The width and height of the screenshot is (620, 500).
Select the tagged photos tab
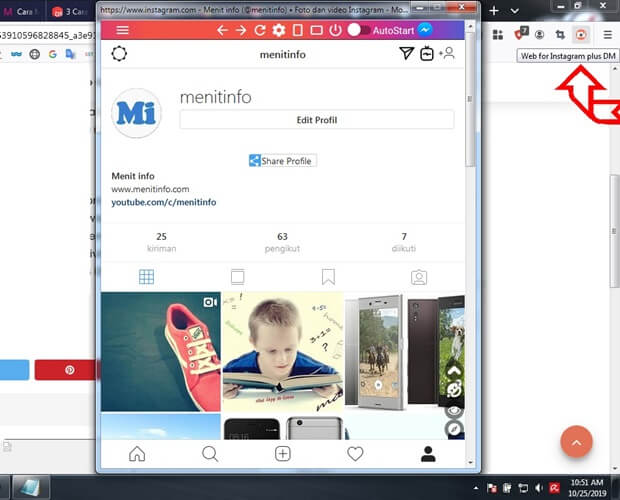(x=419, y=277)
